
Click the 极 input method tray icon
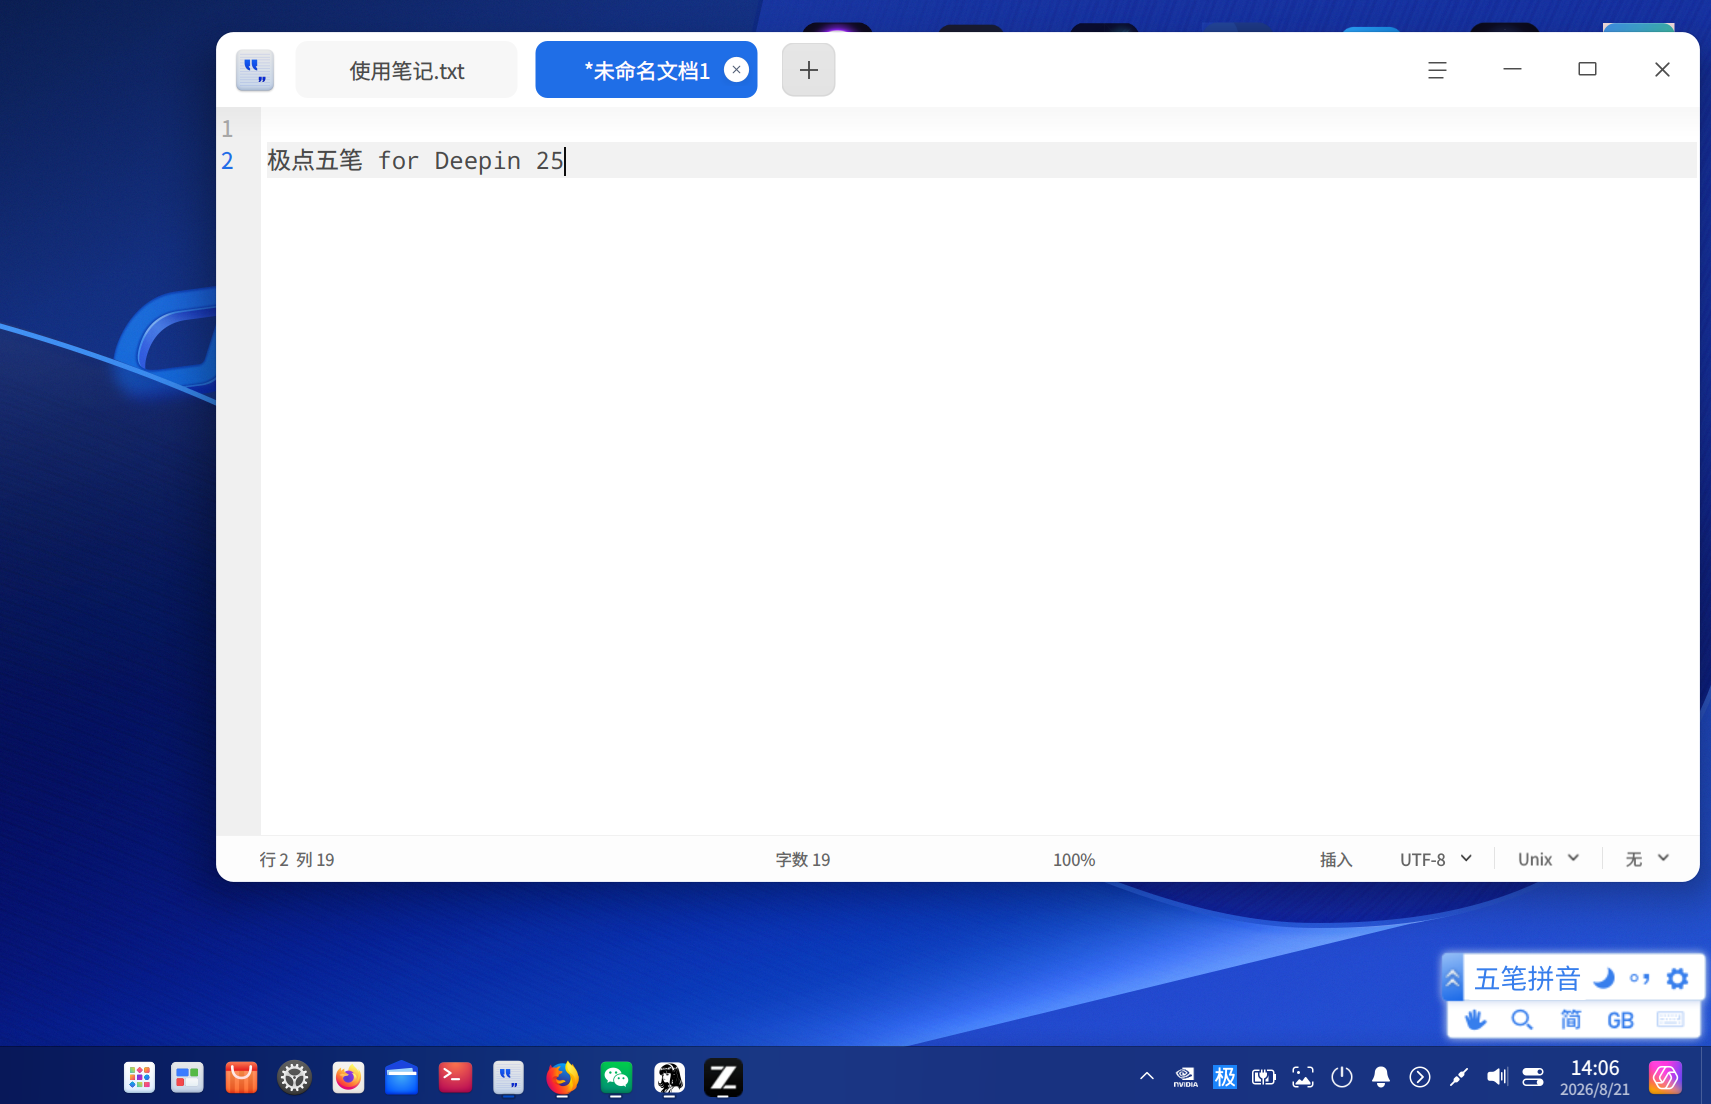point(1225,1077)
